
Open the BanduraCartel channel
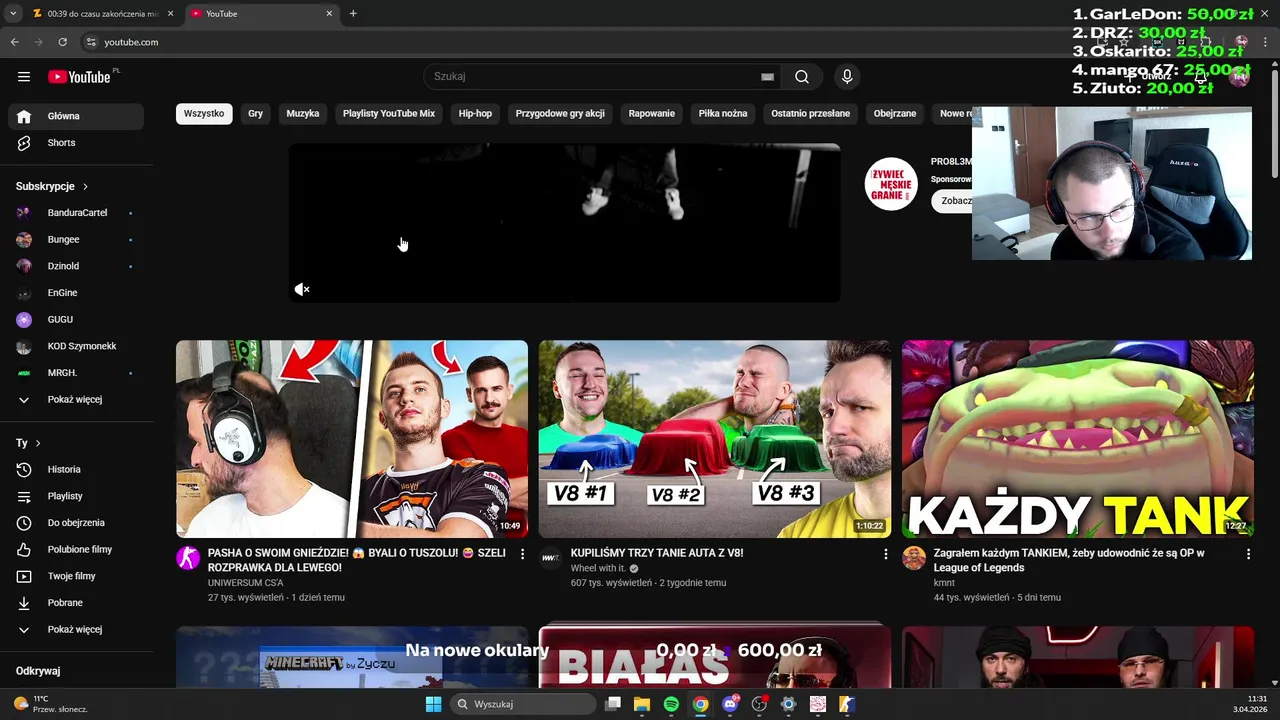pyautogui.click(x=76, y=213)
